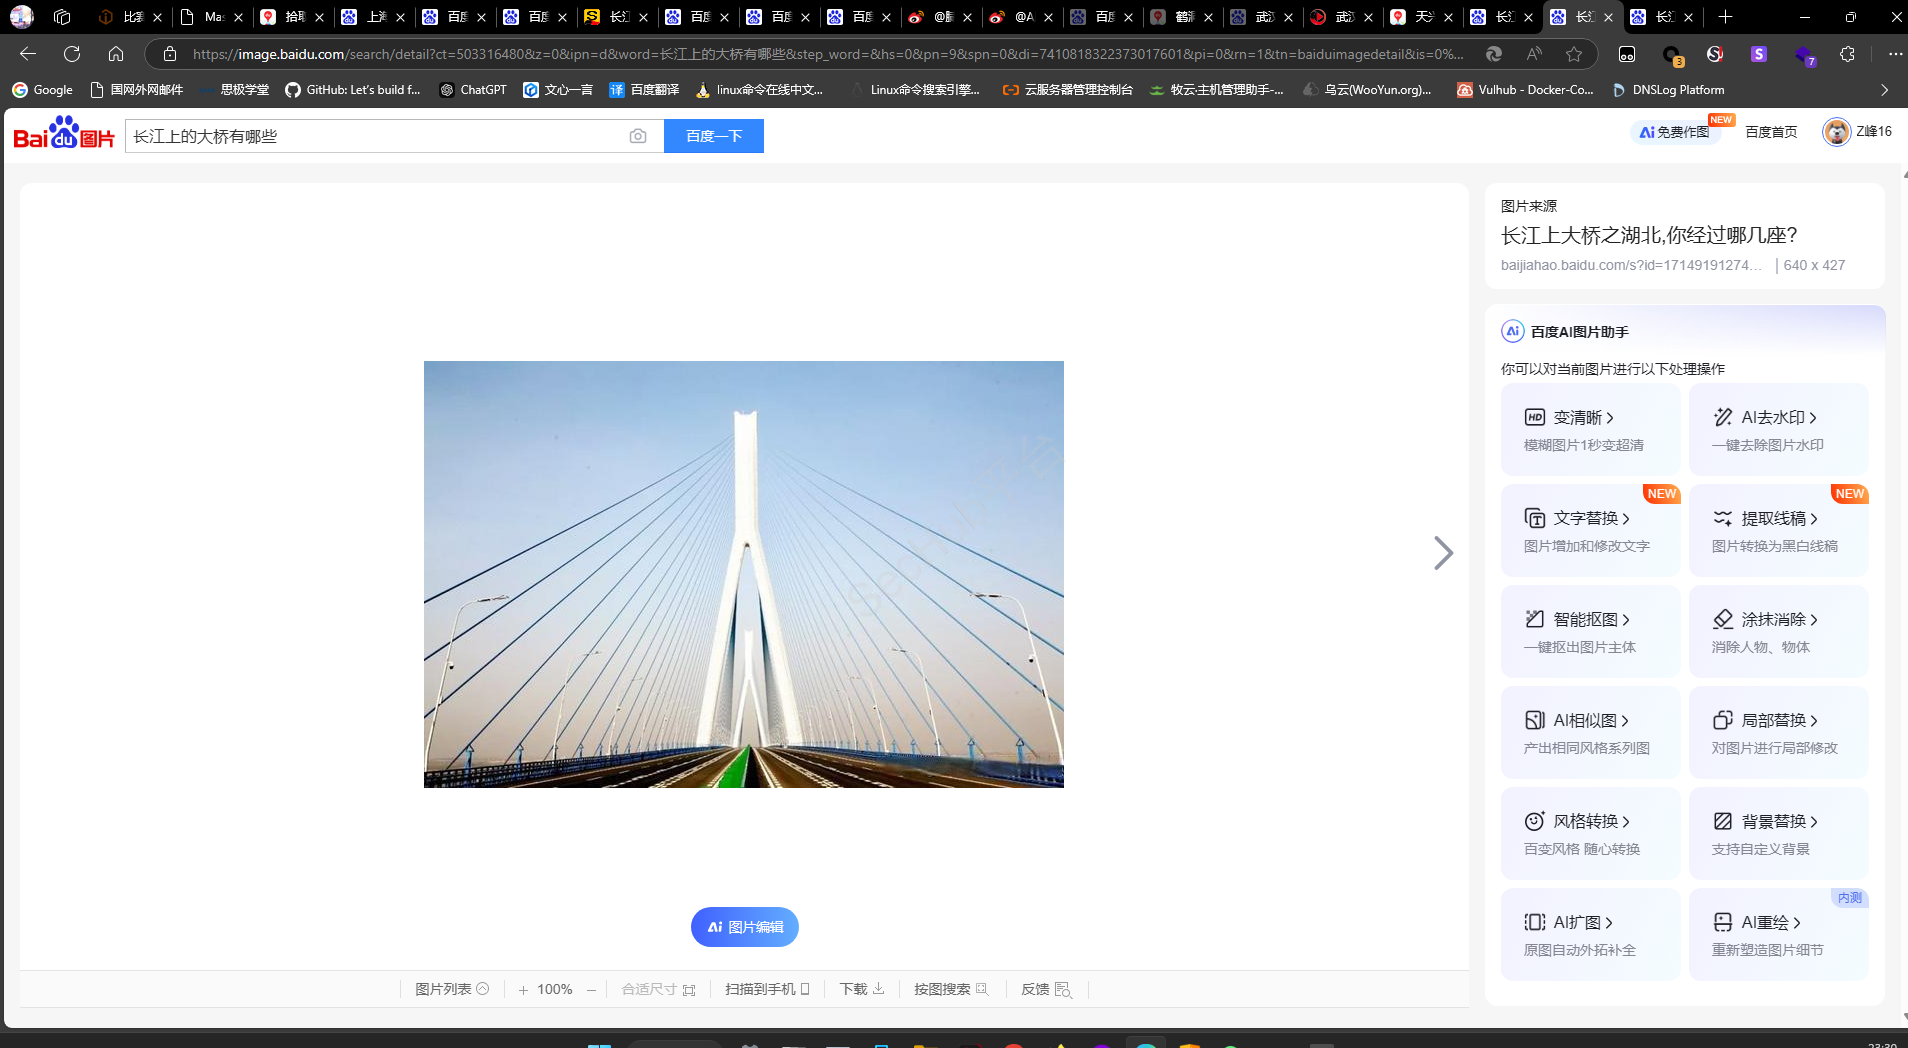This screenshot has height=1048, width=1908.
Task: Open browser settings three-dot menu
Action: [1895, 54]
